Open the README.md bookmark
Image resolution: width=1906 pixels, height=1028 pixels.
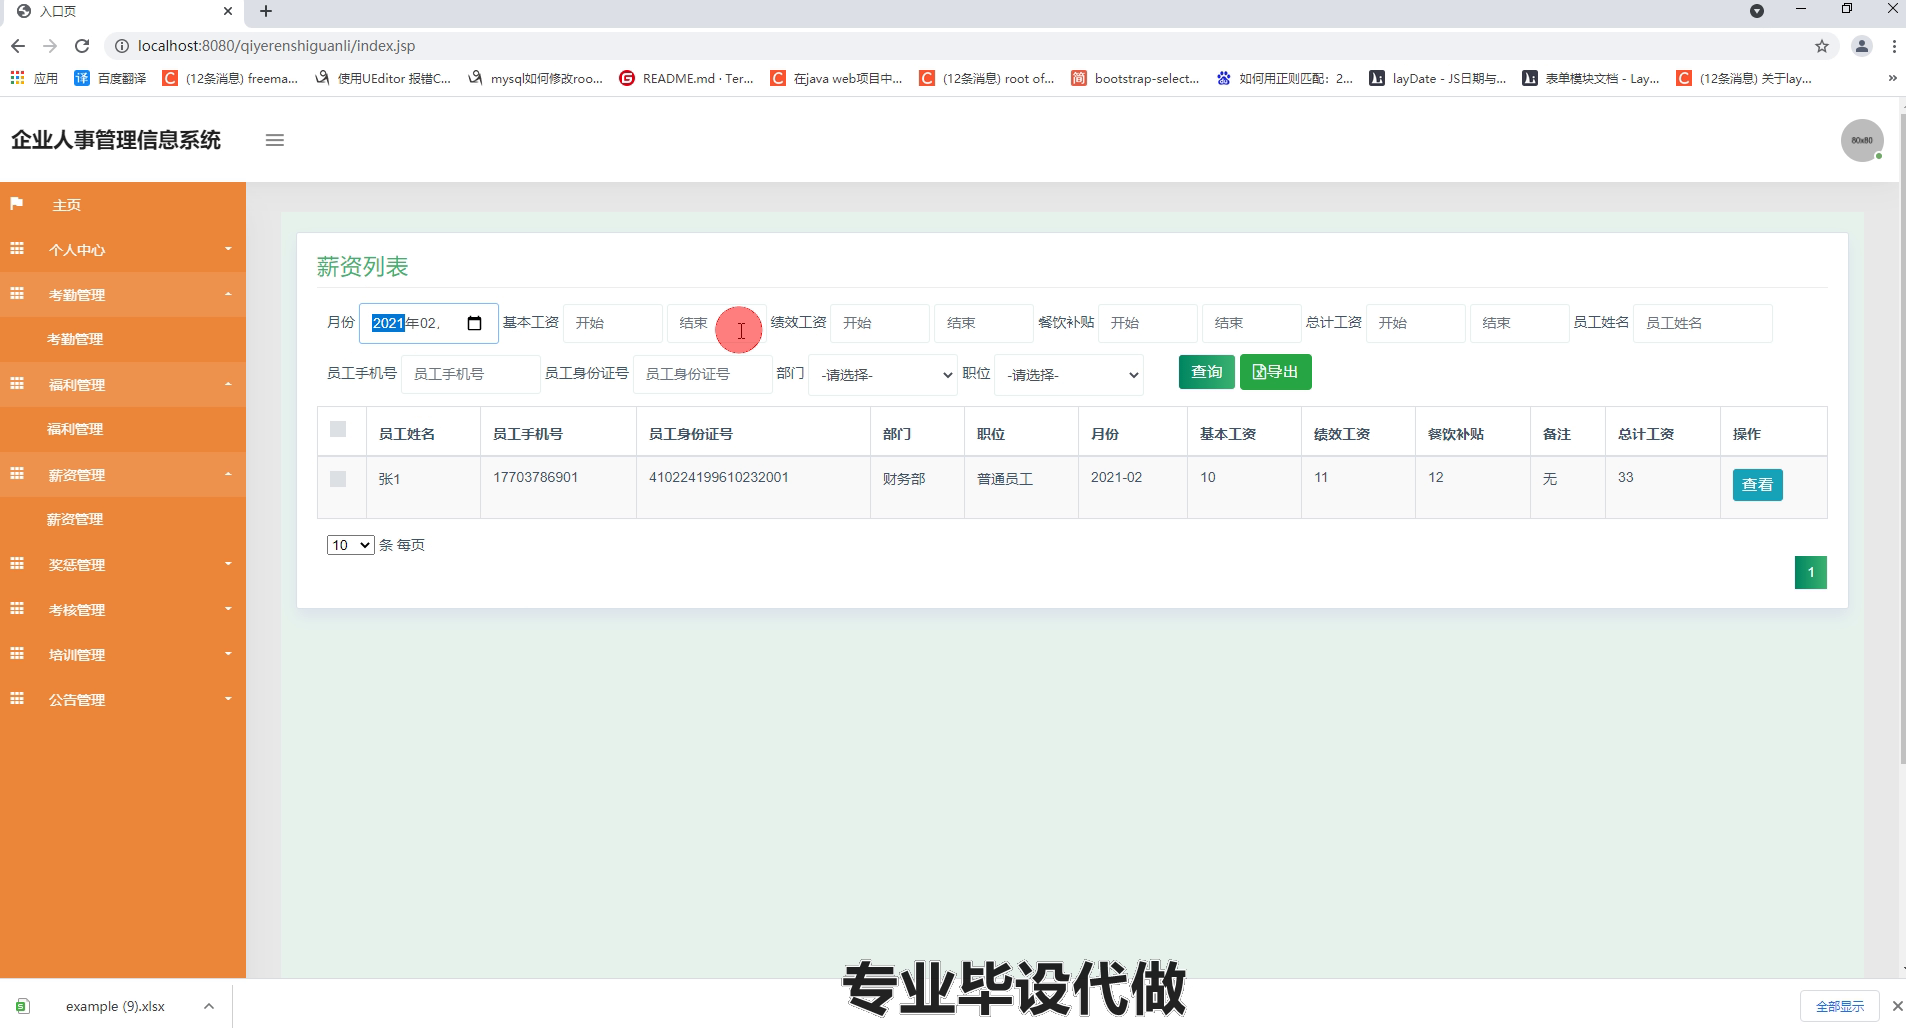click(x=687, y=78)
